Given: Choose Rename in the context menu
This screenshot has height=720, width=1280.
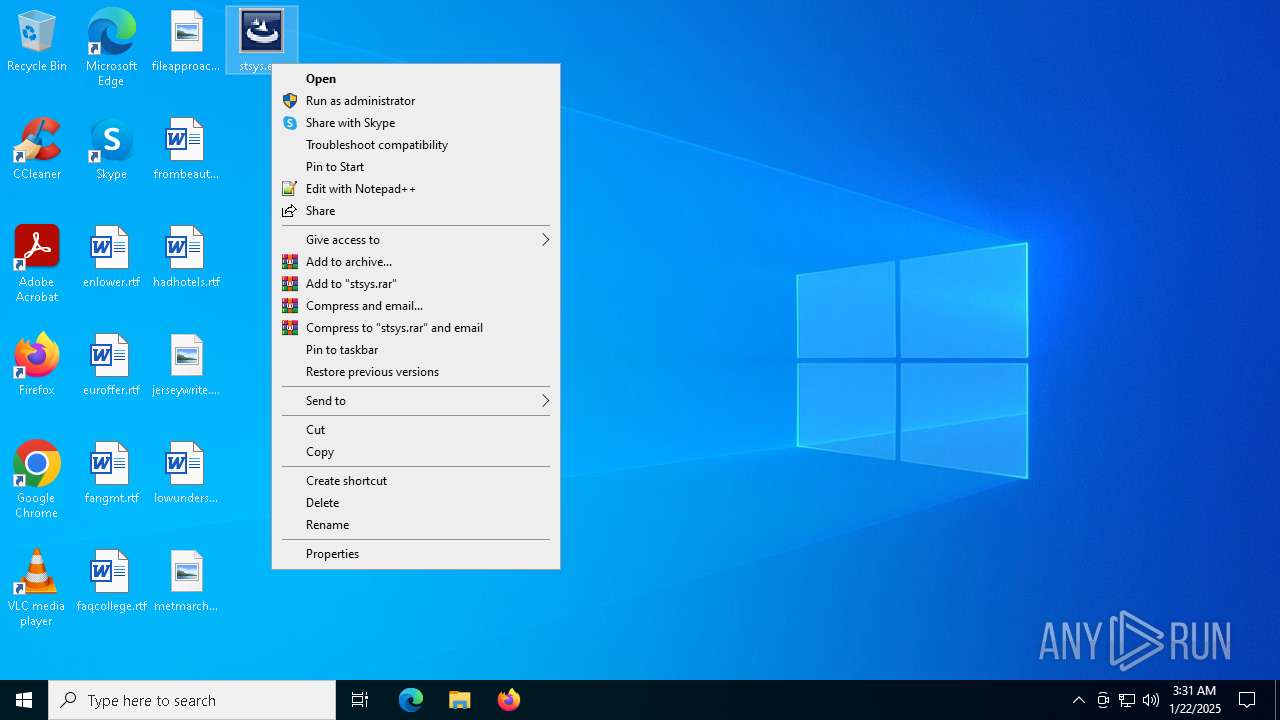Looking at the screenshot, I should tap(416, 525).
